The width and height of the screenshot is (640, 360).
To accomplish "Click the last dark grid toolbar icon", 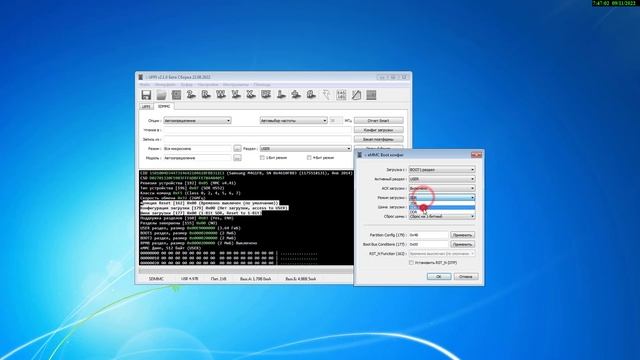I will [371, 95].
